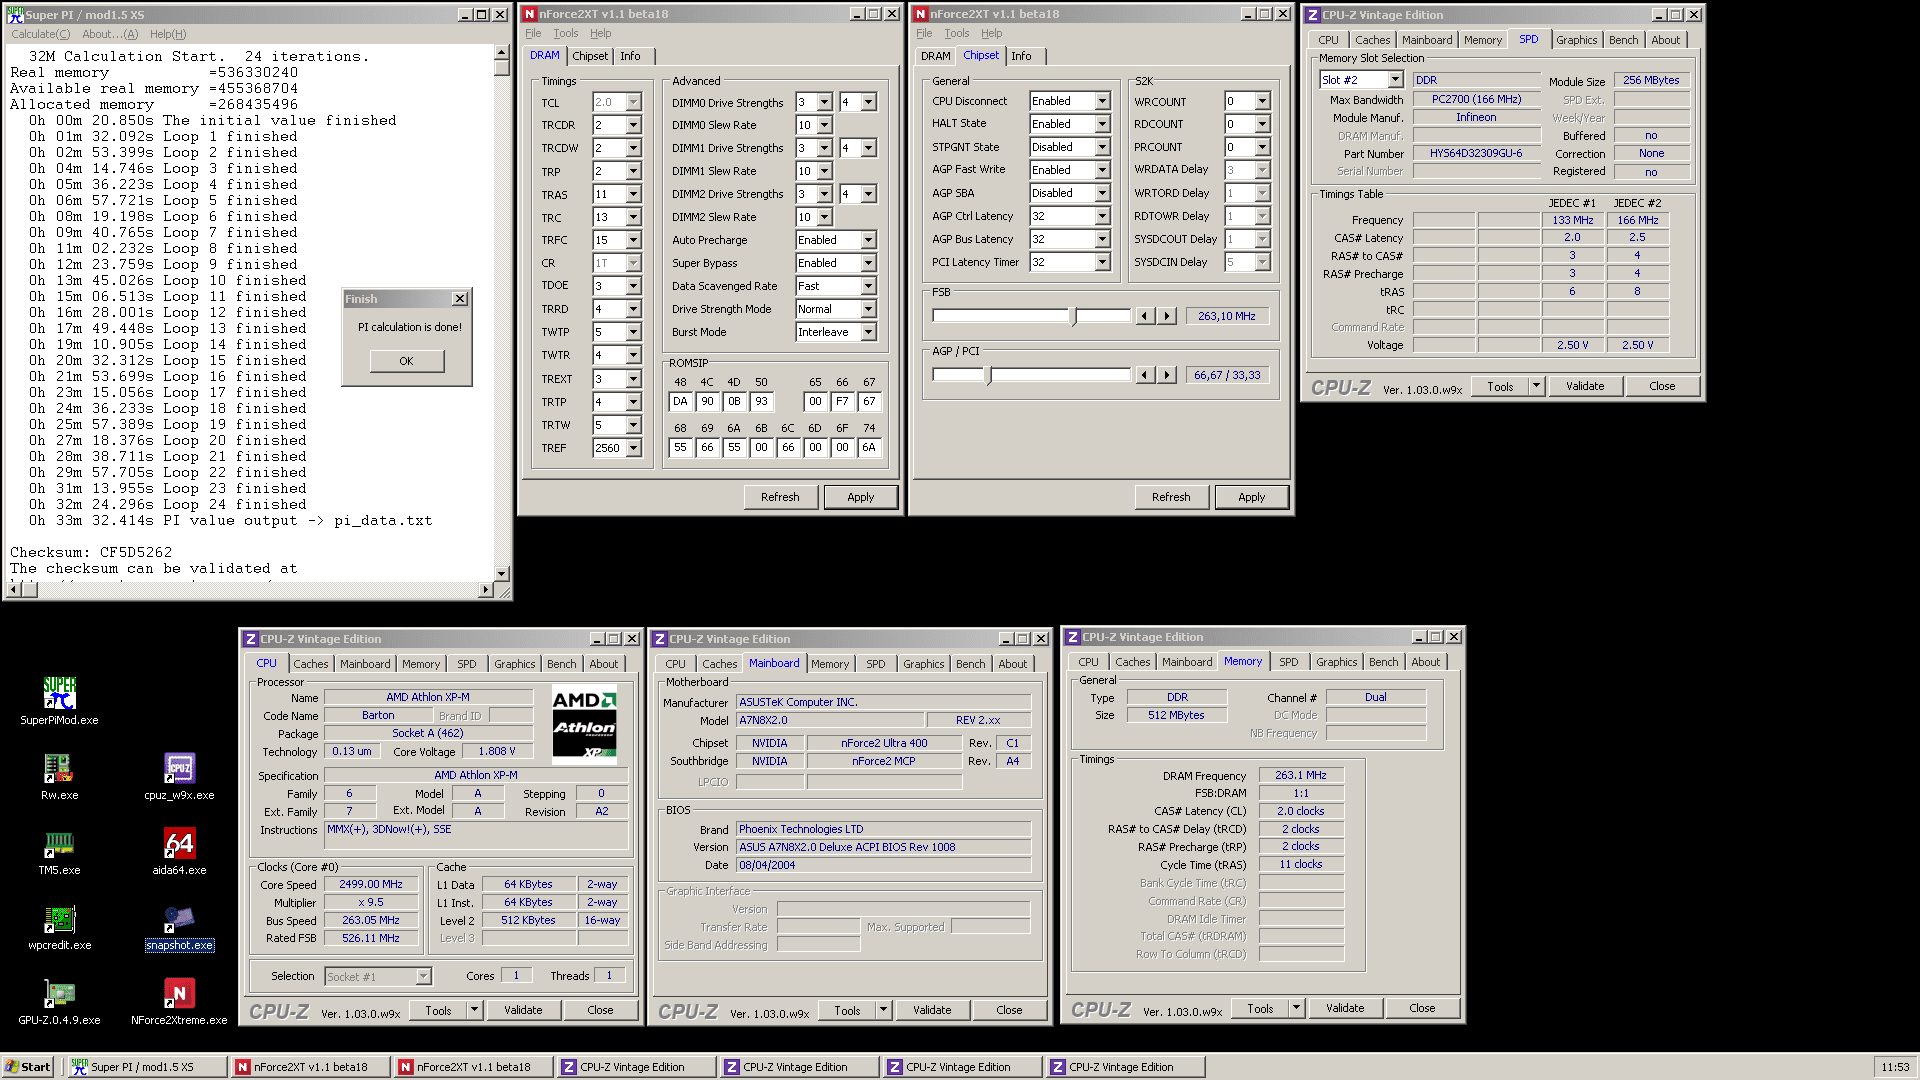1920x1080 pixels.
Task: Open the Bench tab in Mainboard CPU-Z window
Action: point(970,664)
